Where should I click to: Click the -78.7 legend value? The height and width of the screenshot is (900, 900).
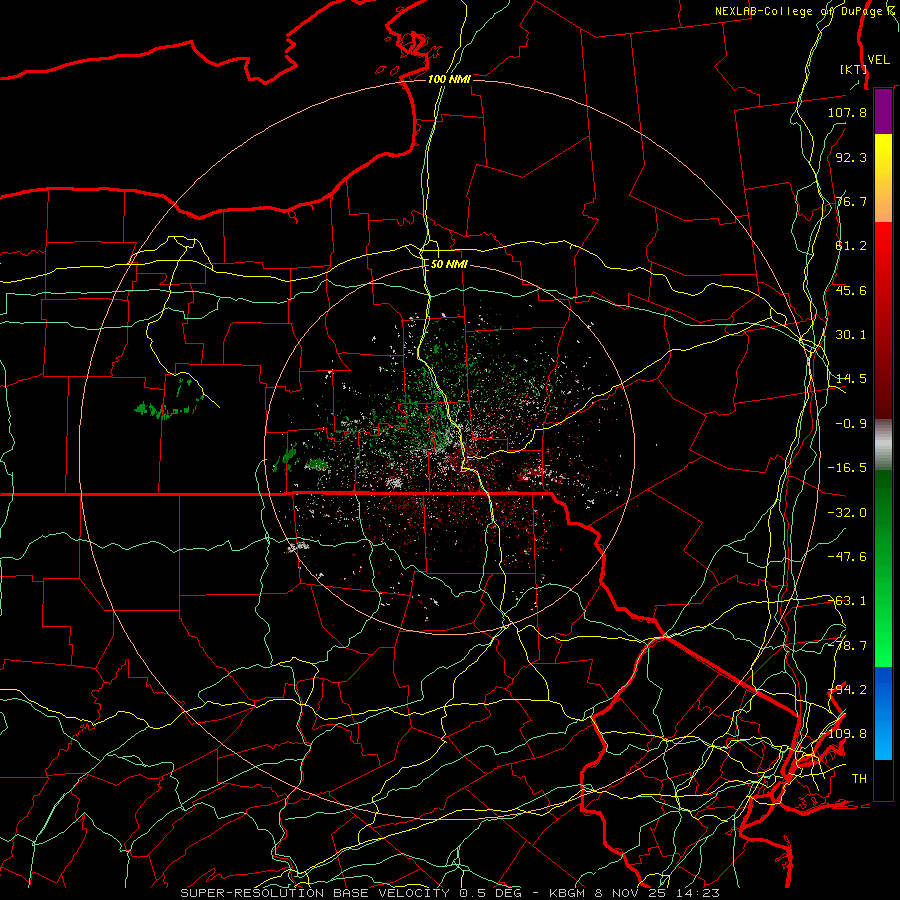click(847, 646)
